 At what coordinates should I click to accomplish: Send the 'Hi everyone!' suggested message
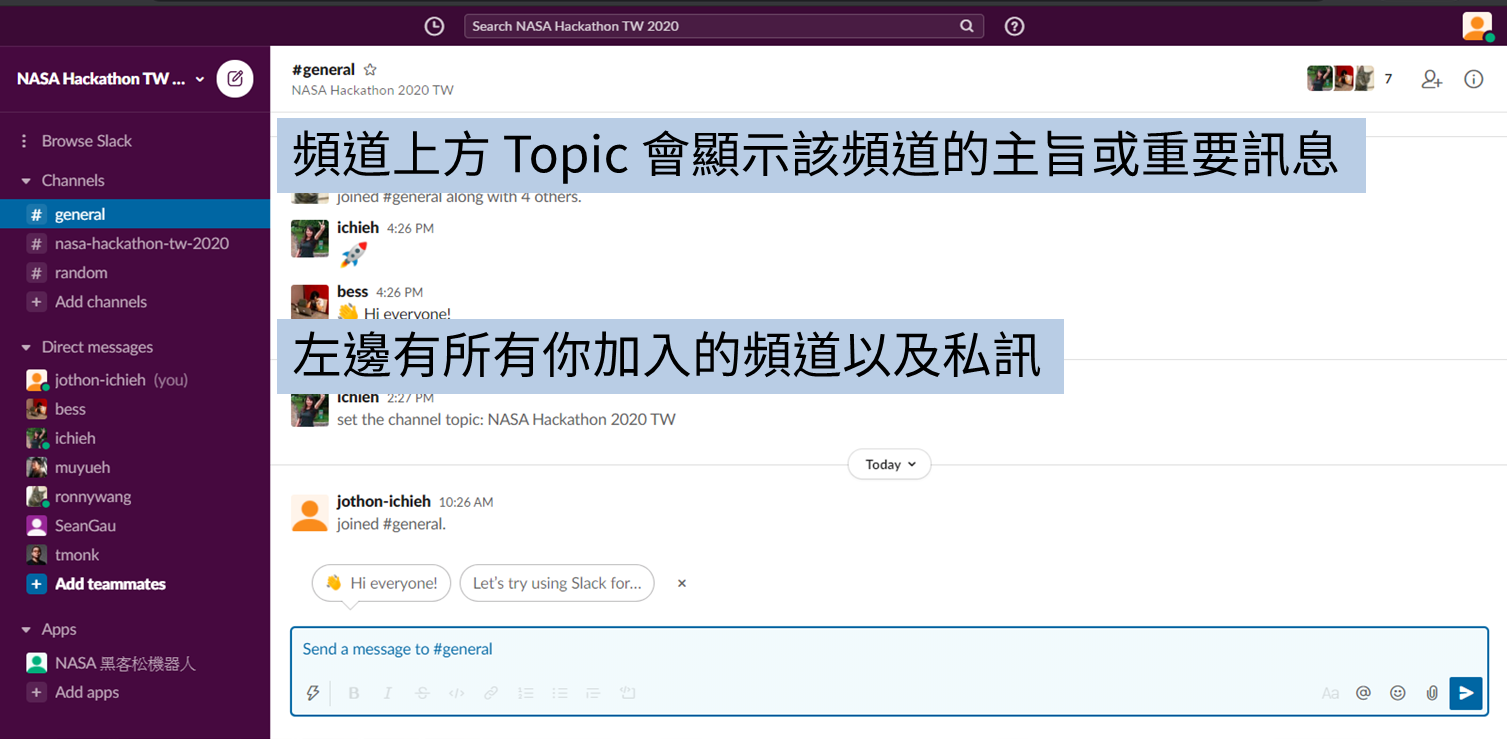381,583
